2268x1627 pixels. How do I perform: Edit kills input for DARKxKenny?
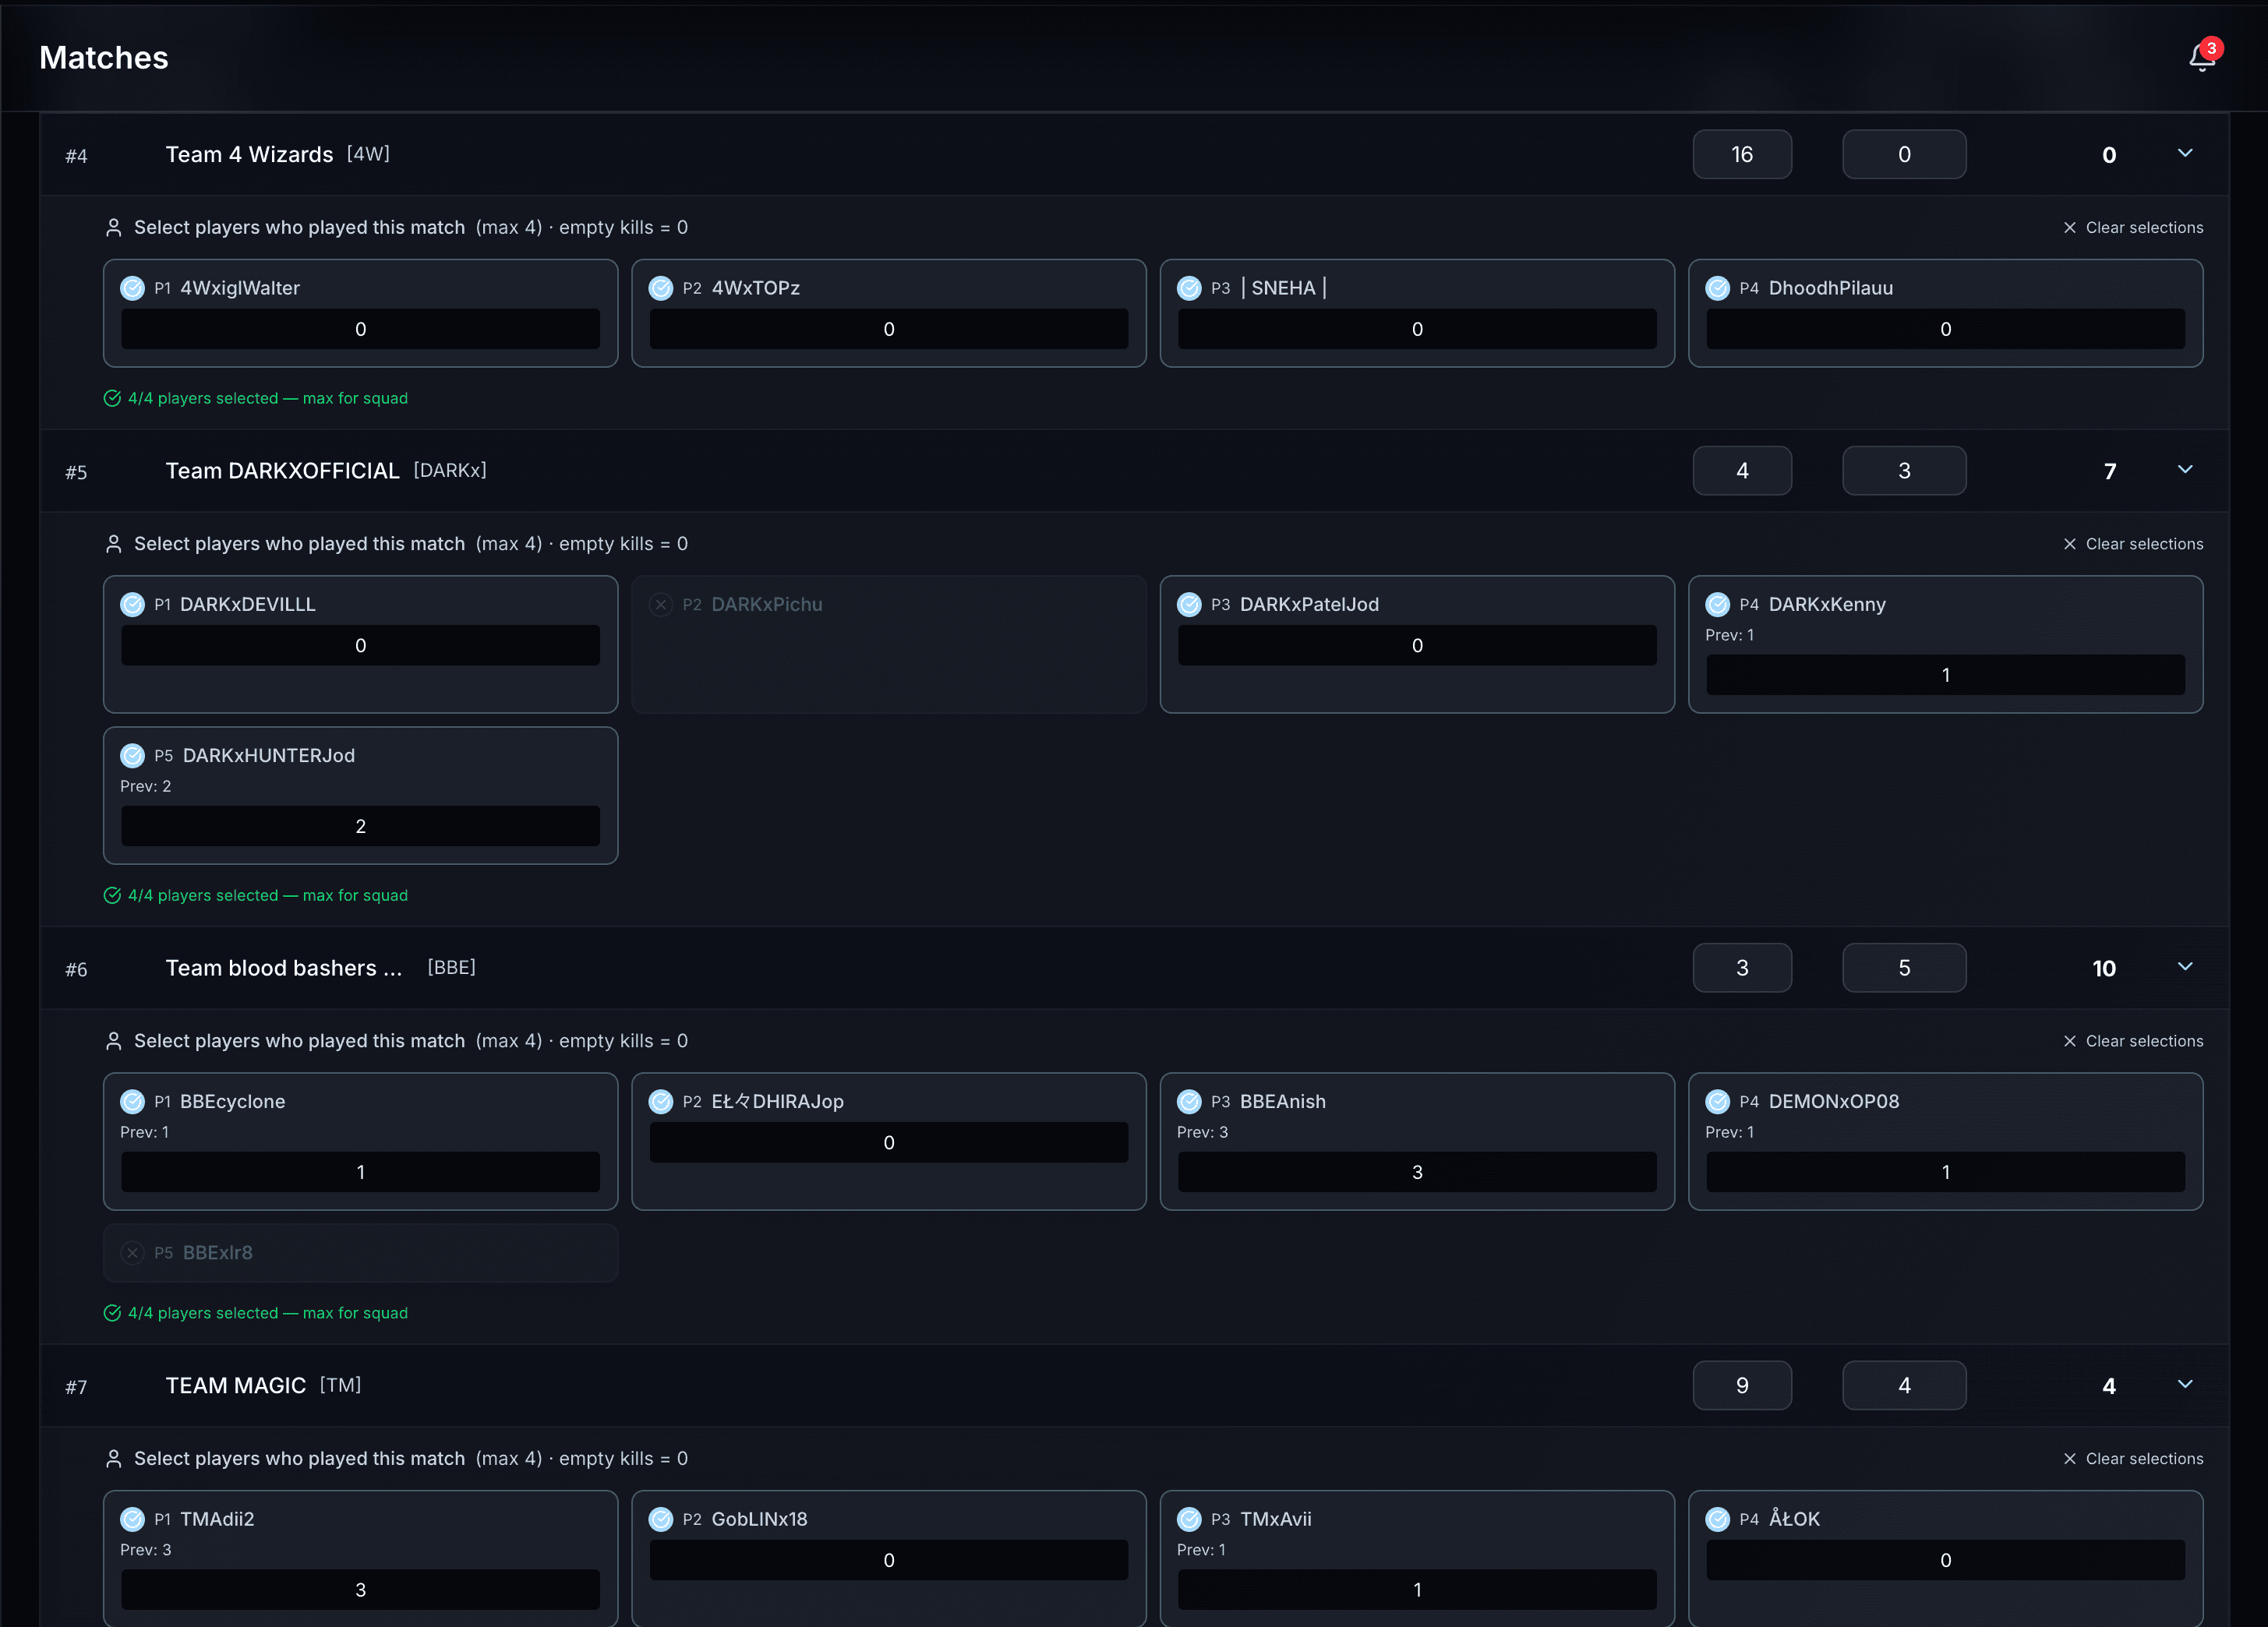[1945, 675]
